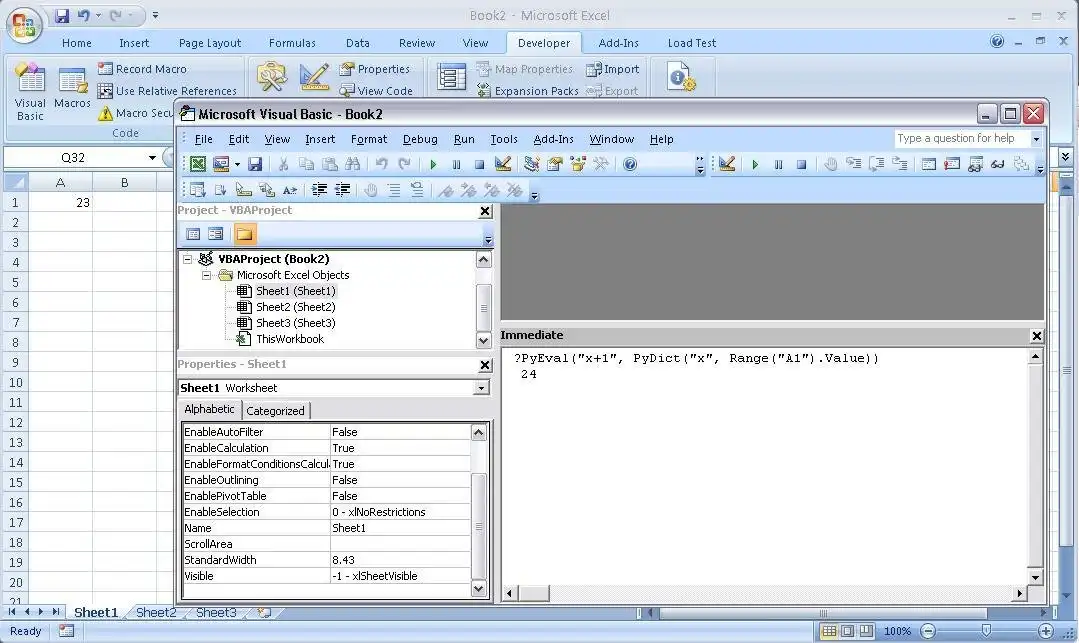Switch to the Categorized properties tab

pos(275,411)
